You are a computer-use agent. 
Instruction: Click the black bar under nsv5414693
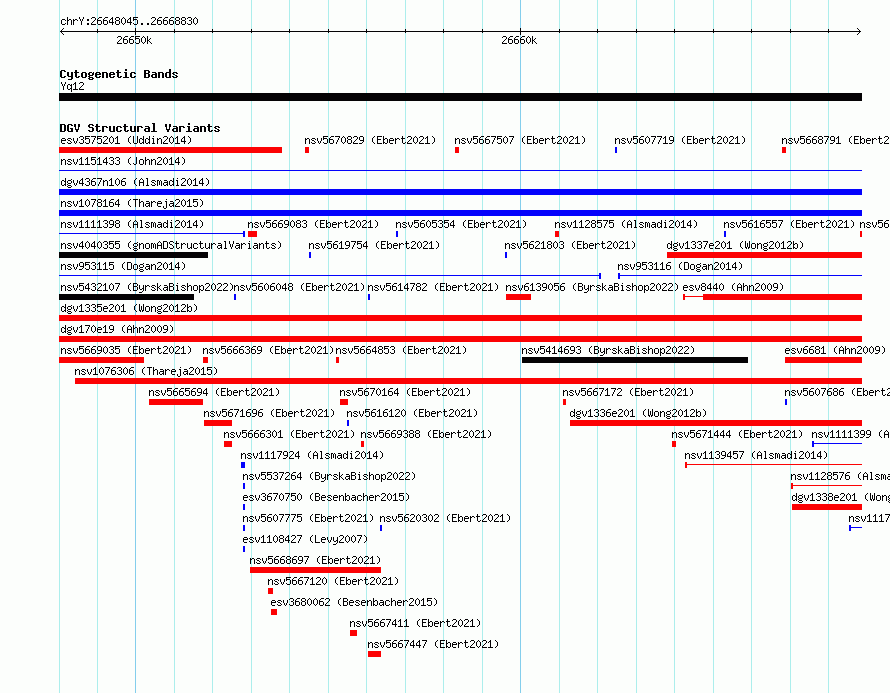click(635, 360)
